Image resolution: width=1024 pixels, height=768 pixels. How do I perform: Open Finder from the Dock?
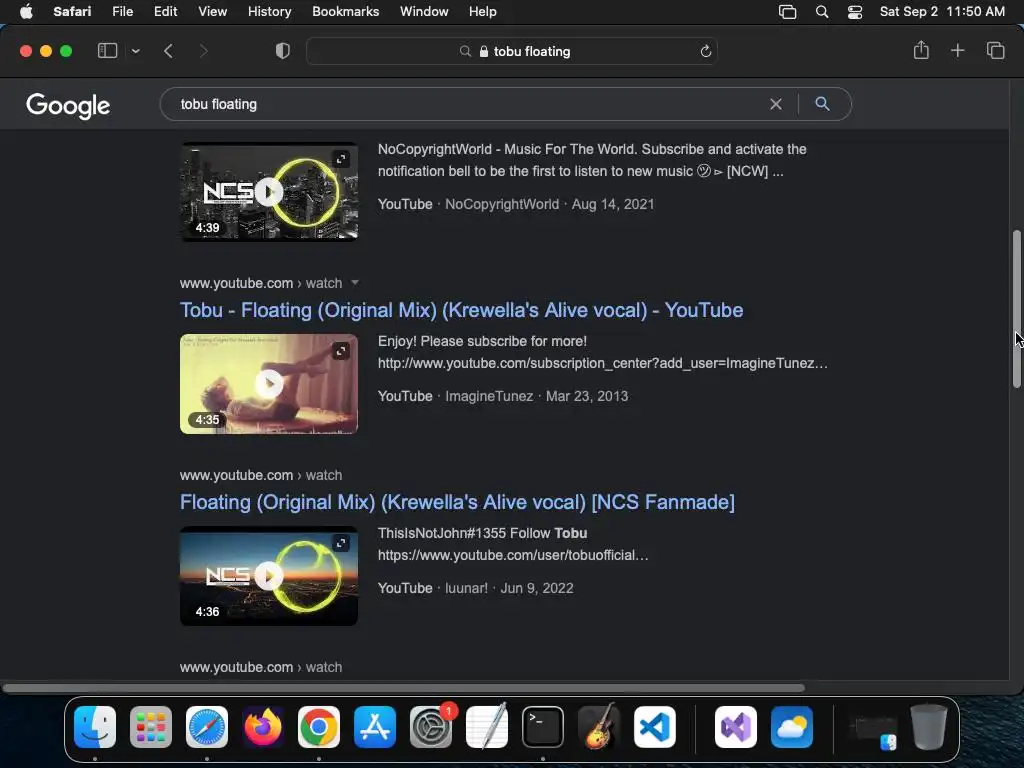pyautogui.click(x=95, y=727)
